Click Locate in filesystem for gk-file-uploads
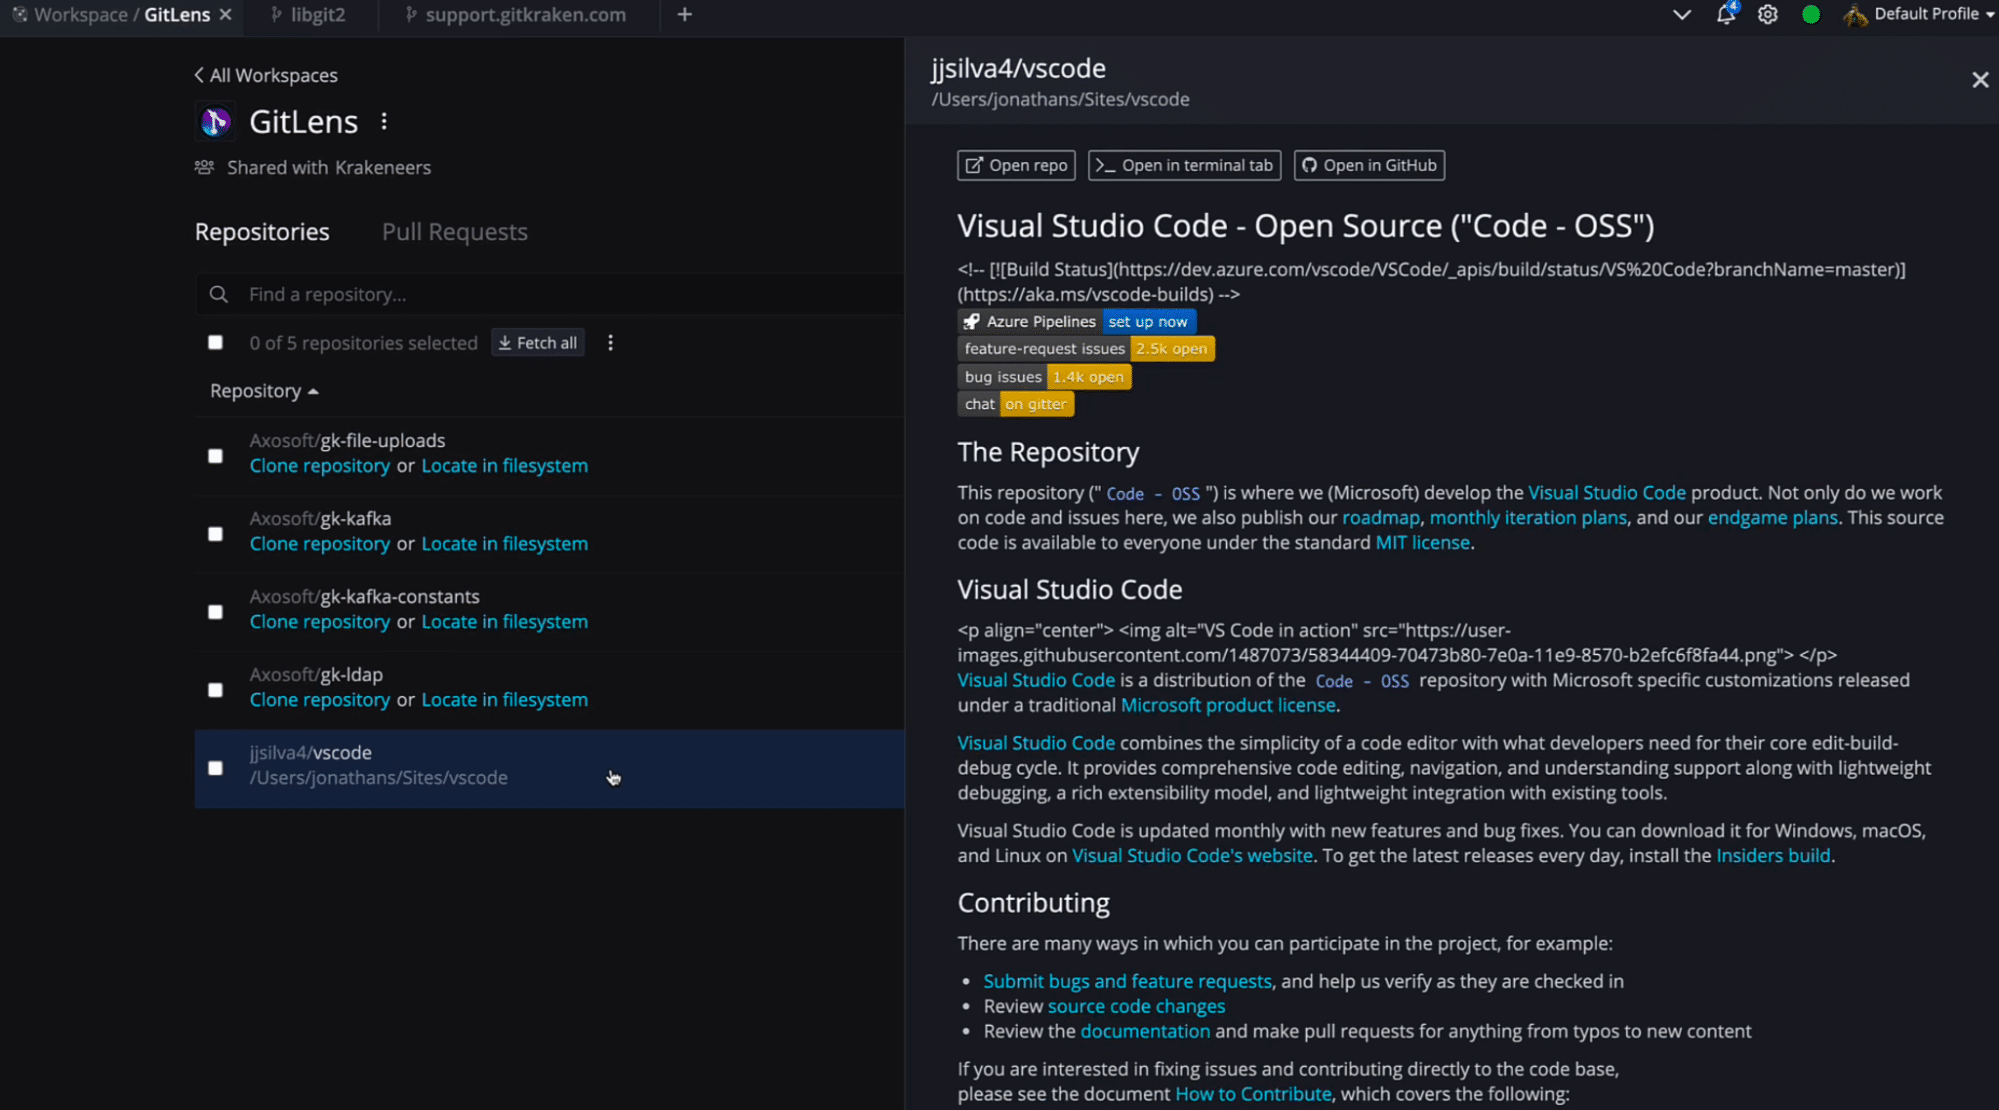 tap(505, 466)
